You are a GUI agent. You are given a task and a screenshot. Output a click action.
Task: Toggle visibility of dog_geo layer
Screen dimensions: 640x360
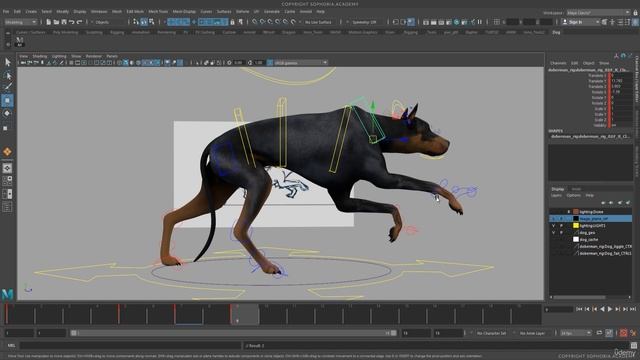point(554,232)
